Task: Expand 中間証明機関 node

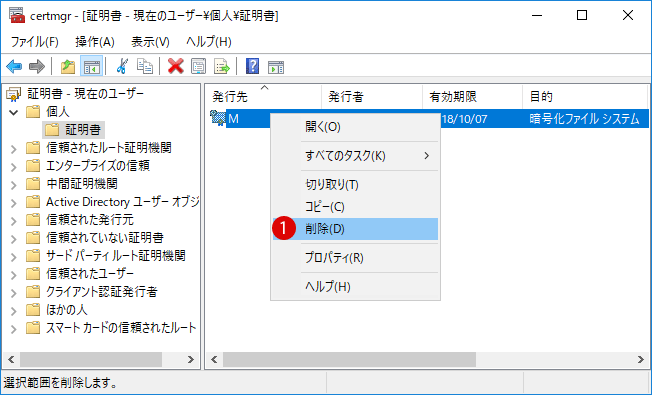Action: [x=13, y=185]
